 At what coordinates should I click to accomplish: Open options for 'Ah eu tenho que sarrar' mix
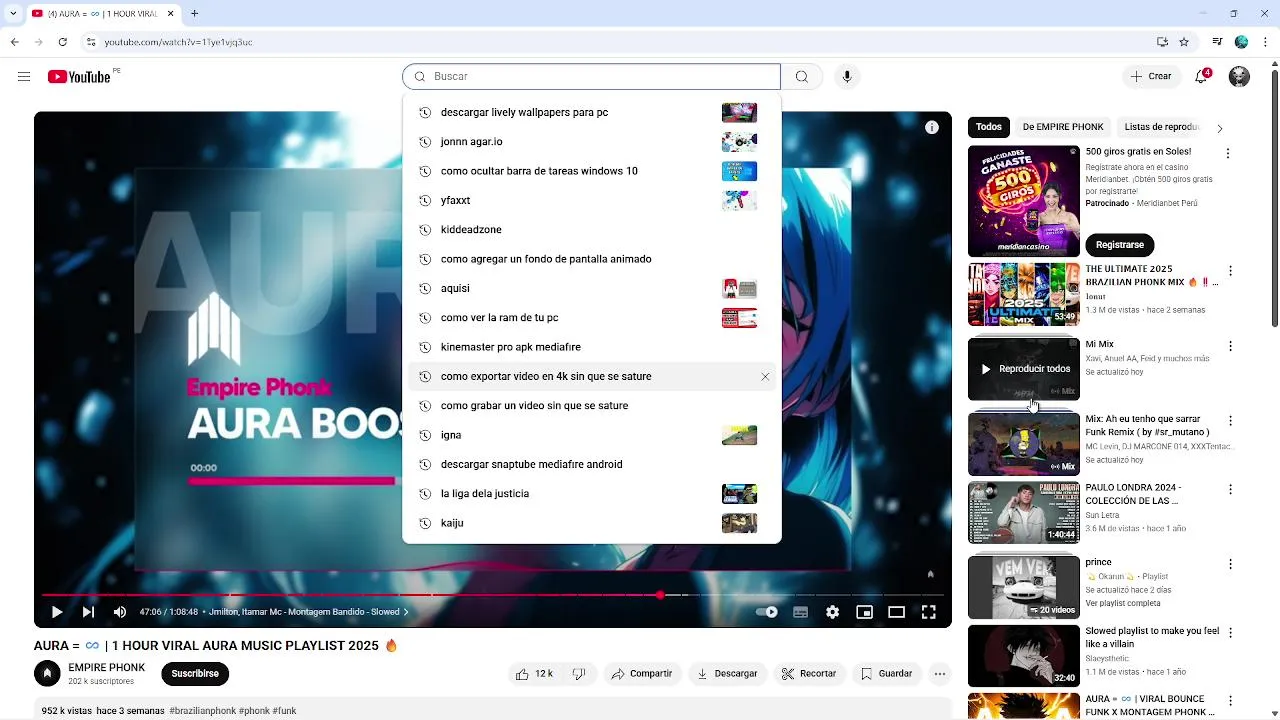click(1230, 421)
